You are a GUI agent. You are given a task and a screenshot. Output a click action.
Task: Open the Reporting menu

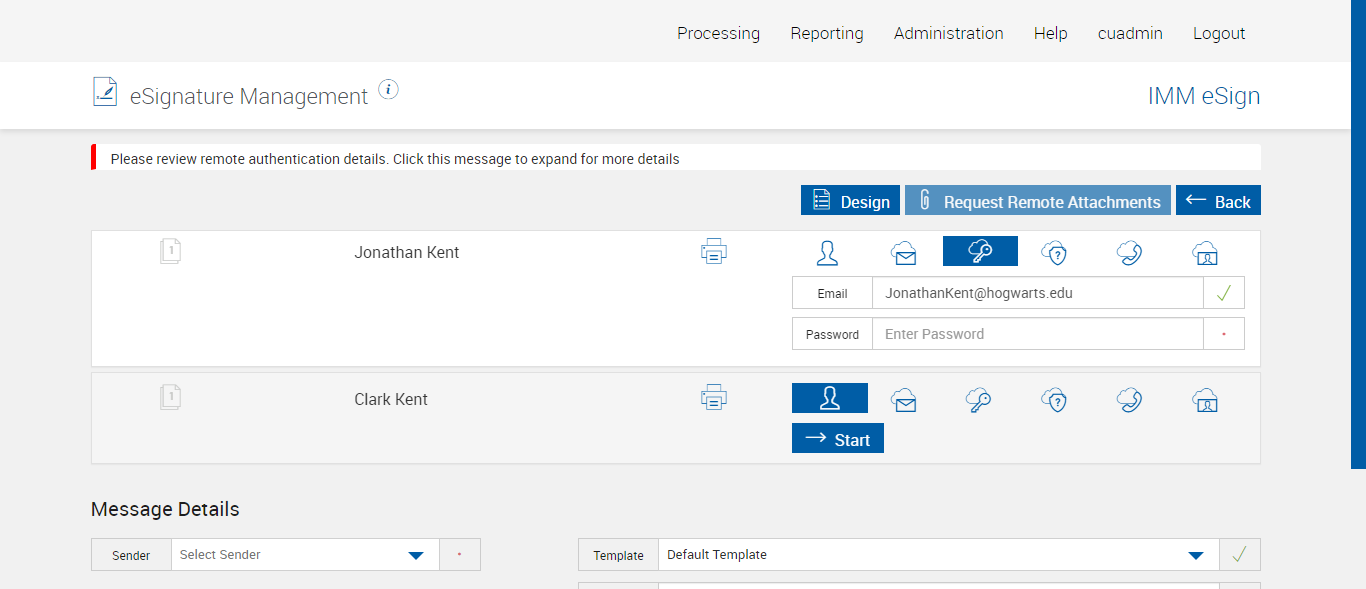(x=826, y=33)
